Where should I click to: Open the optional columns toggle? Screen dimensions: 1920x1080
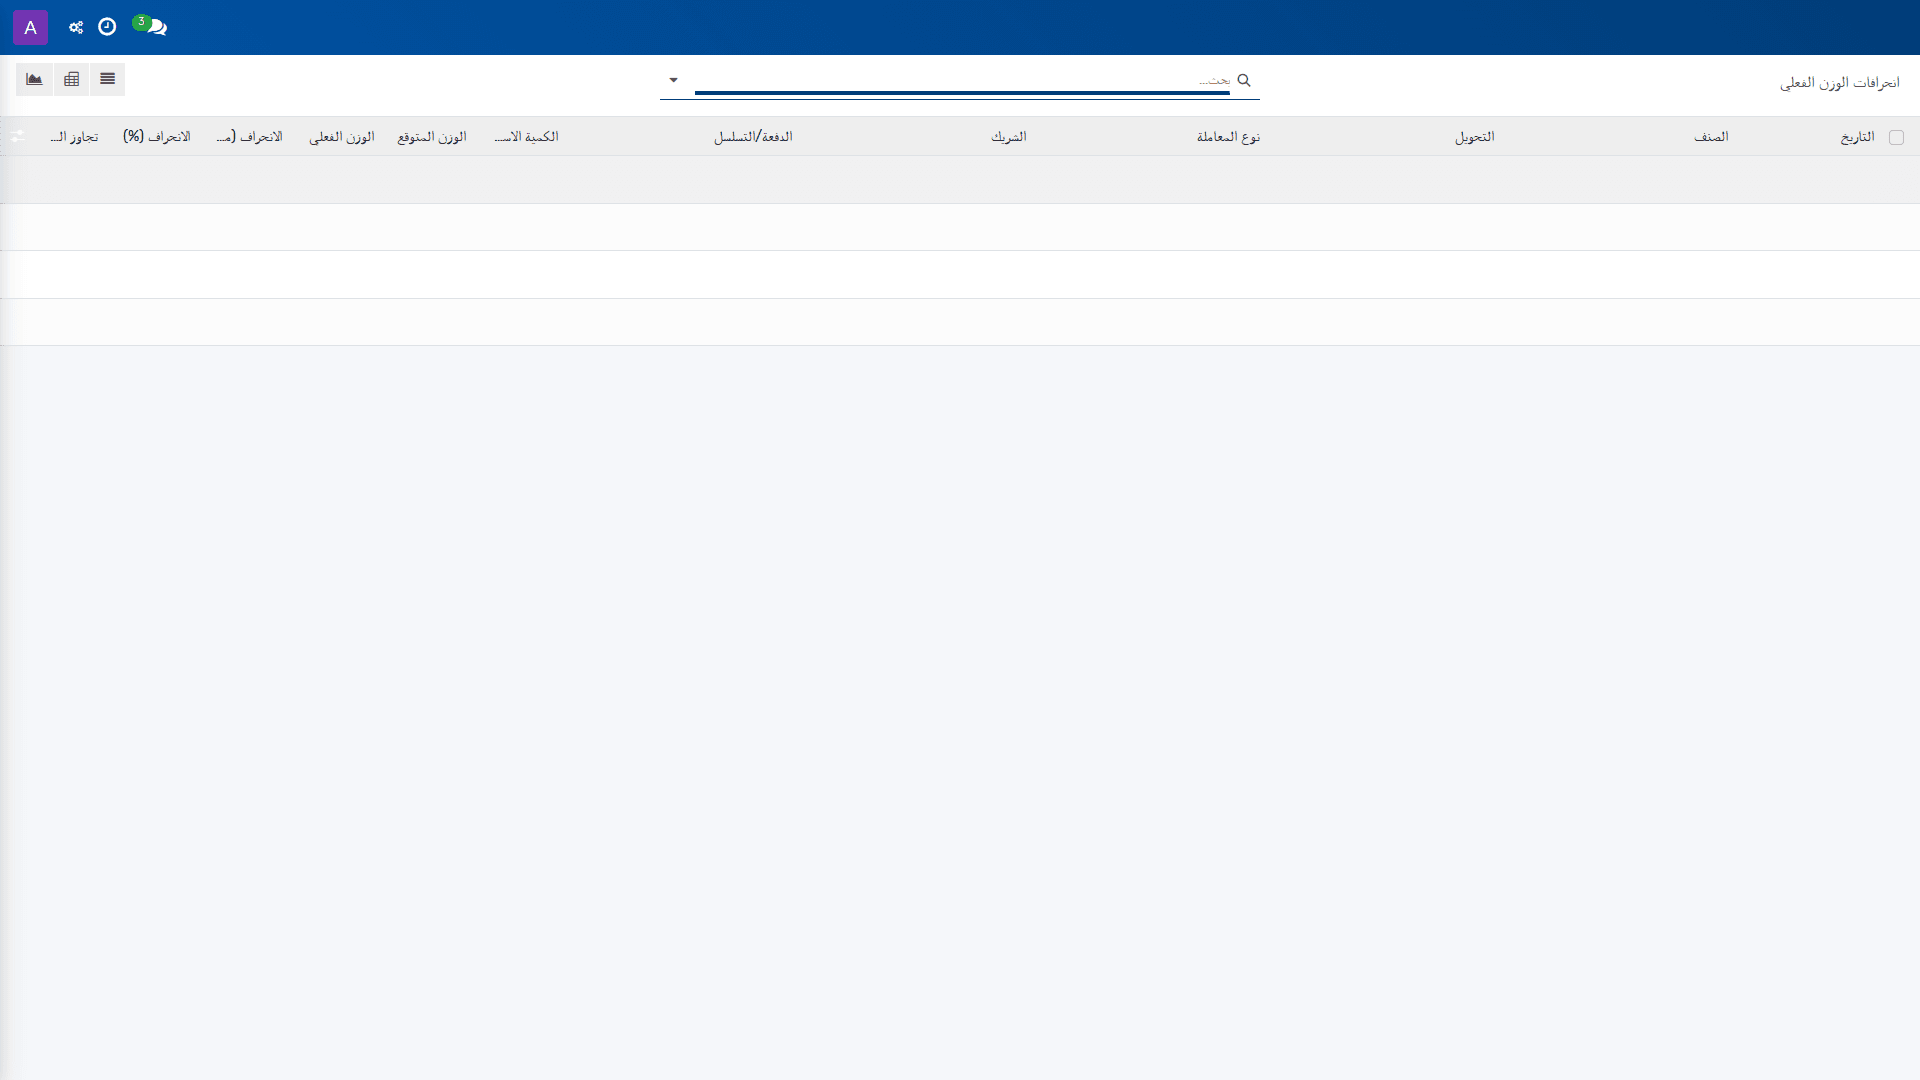pyautogui.click(x=17, y=136)
